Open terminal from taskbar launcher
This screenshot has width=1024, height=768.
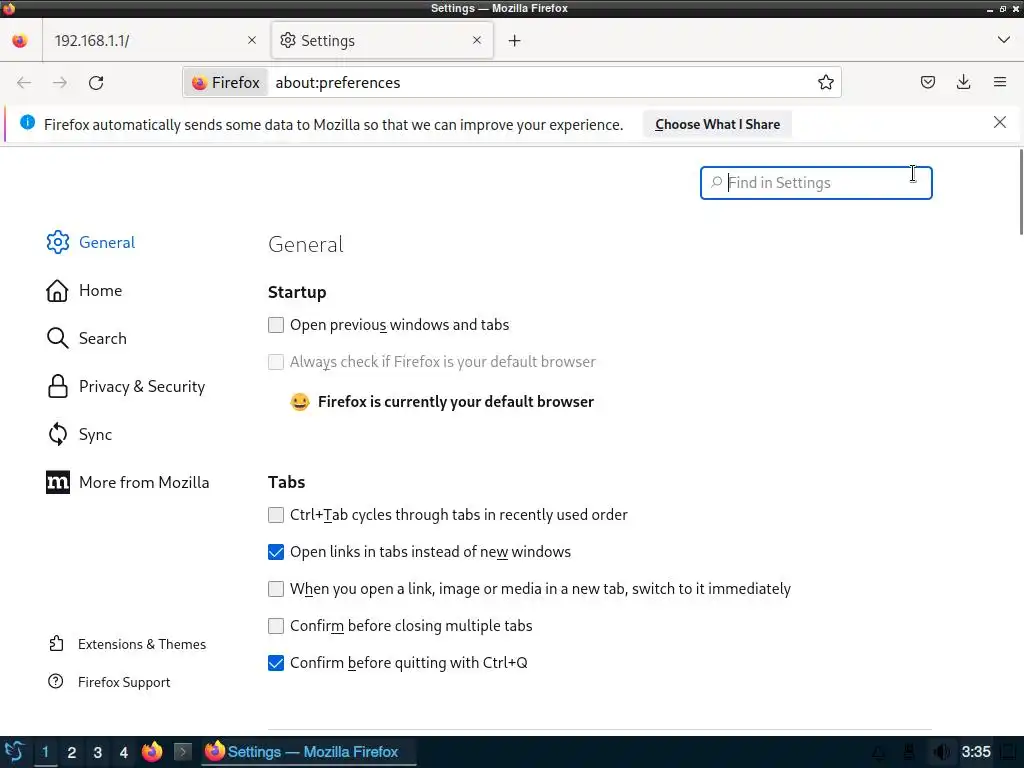[x=183, y=752]
